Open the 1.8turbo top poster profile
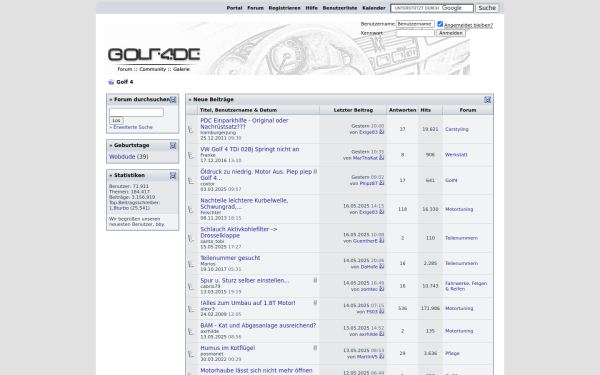This screenshot has width=600, height=375. 119,208
